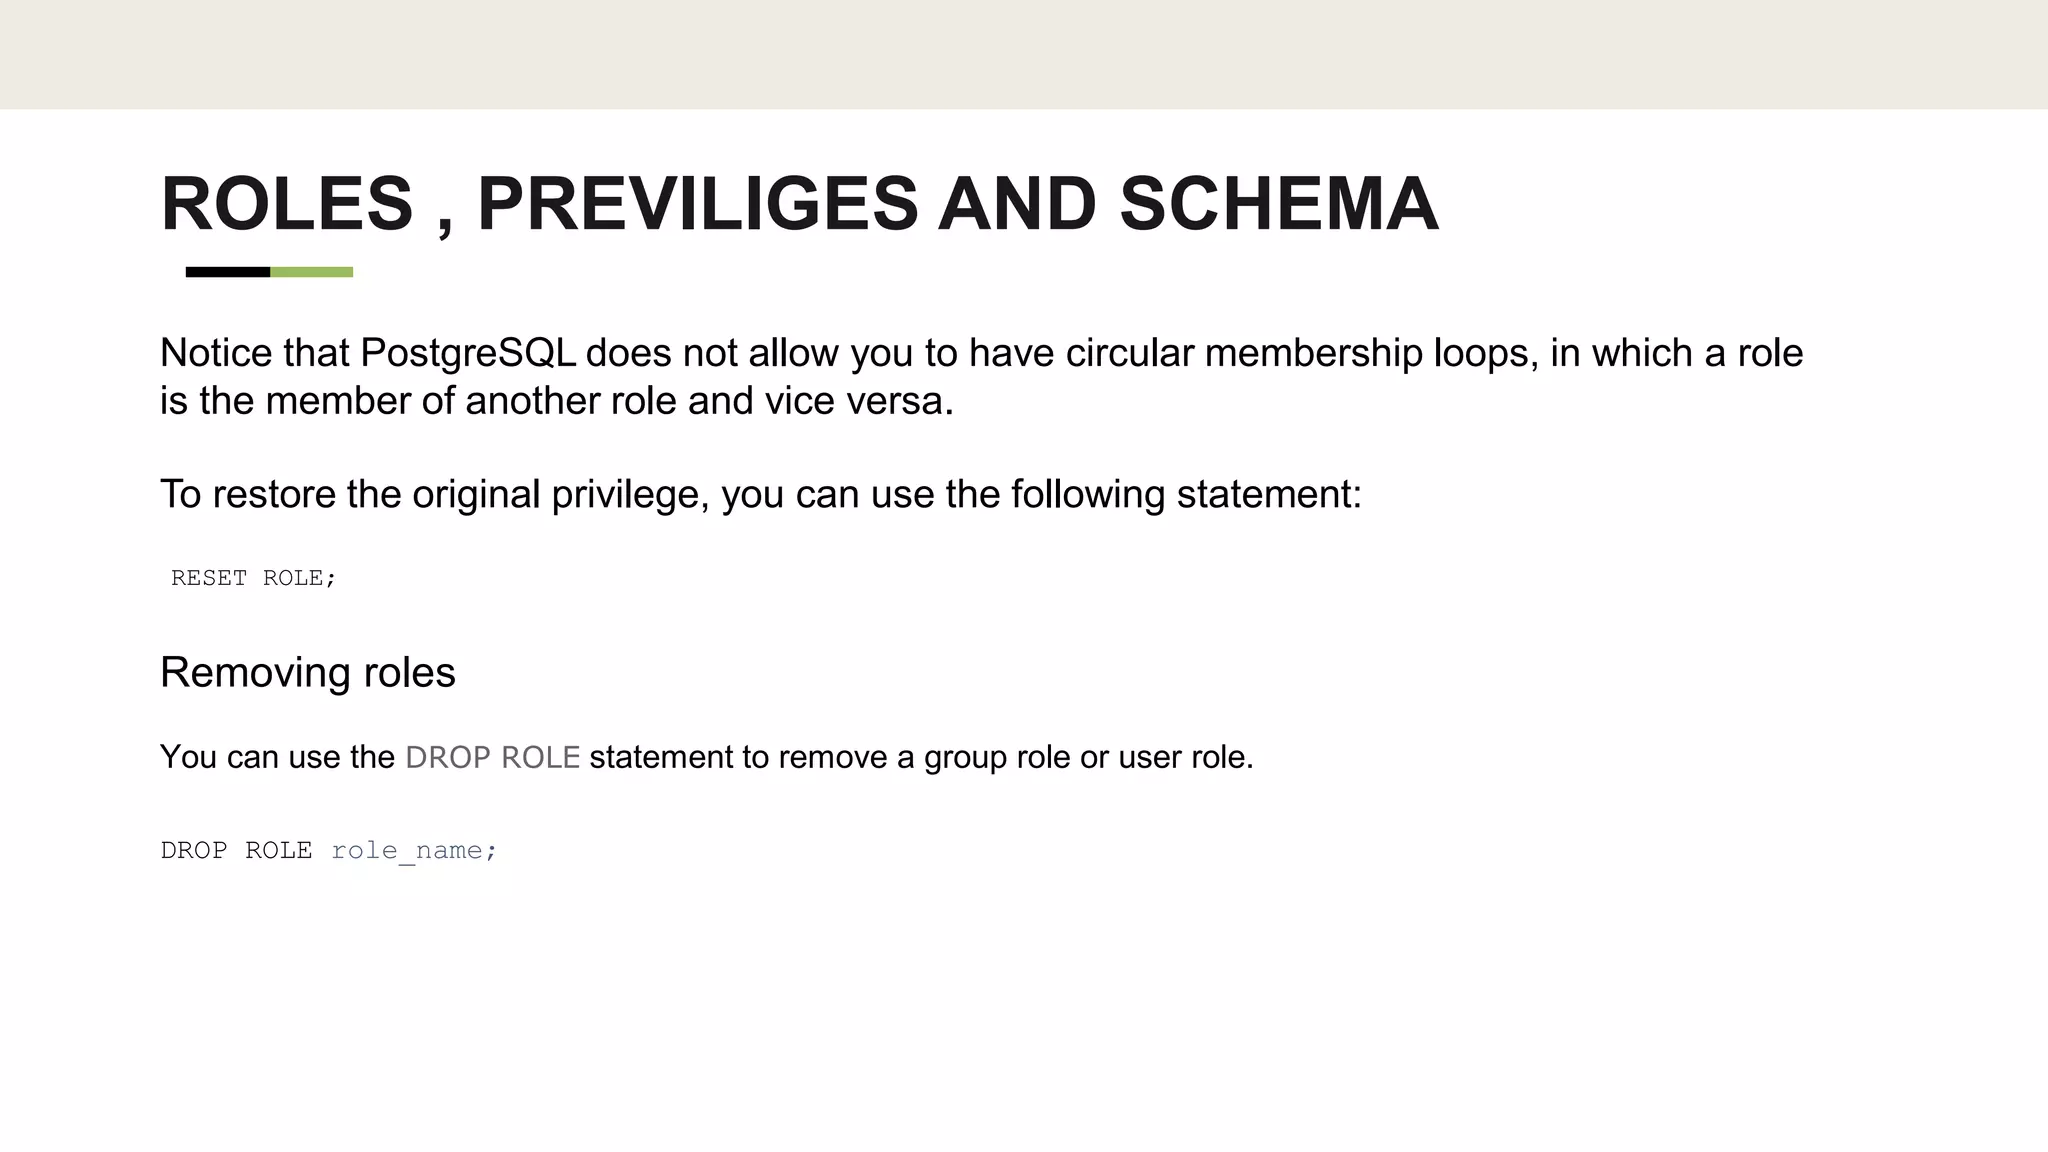Click the word PREVILIGES in the title

coord(698,204)
